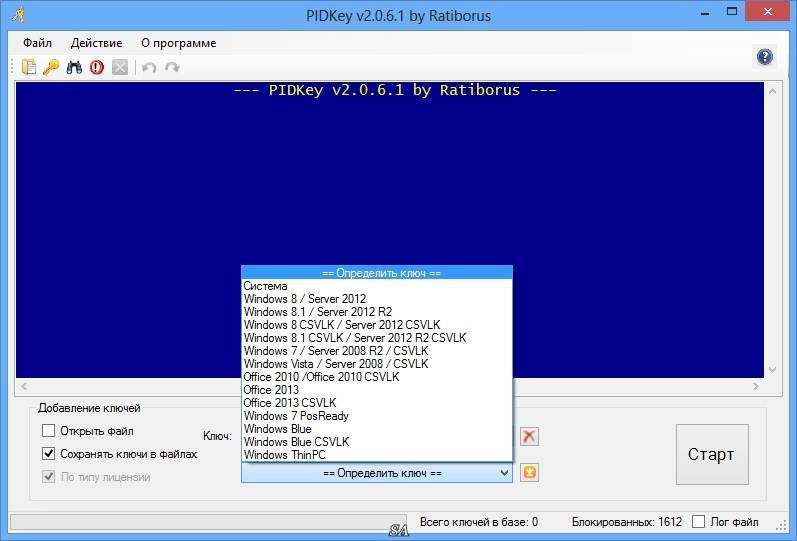The width and height of the screenshot is (797, 541).
Task: Pick Windows 8.1 CSVLK / Server 2012 R2 CSVLK
Action: coord(377,338)
